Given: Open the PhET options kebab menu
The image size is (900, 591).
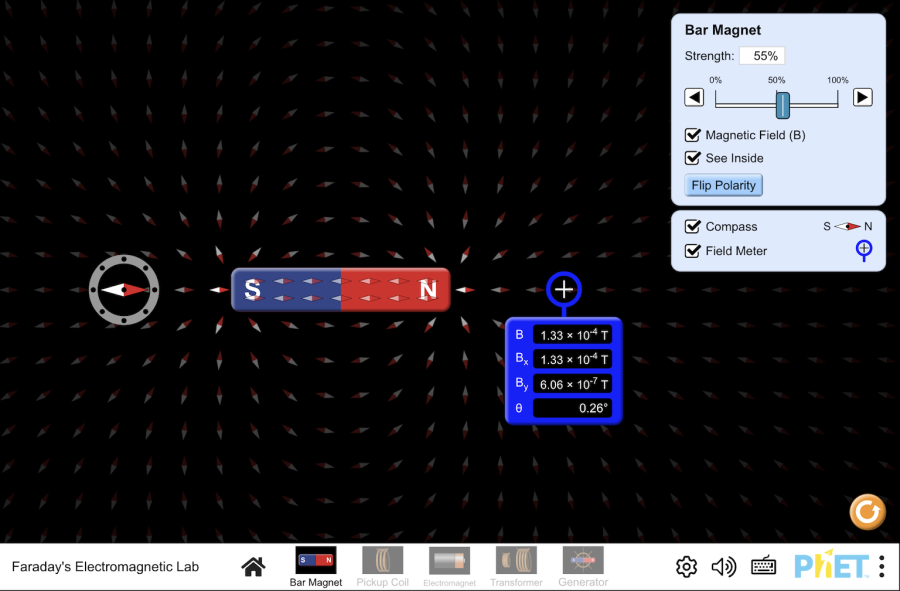Looking at the screenshot, I should point(881,567).
